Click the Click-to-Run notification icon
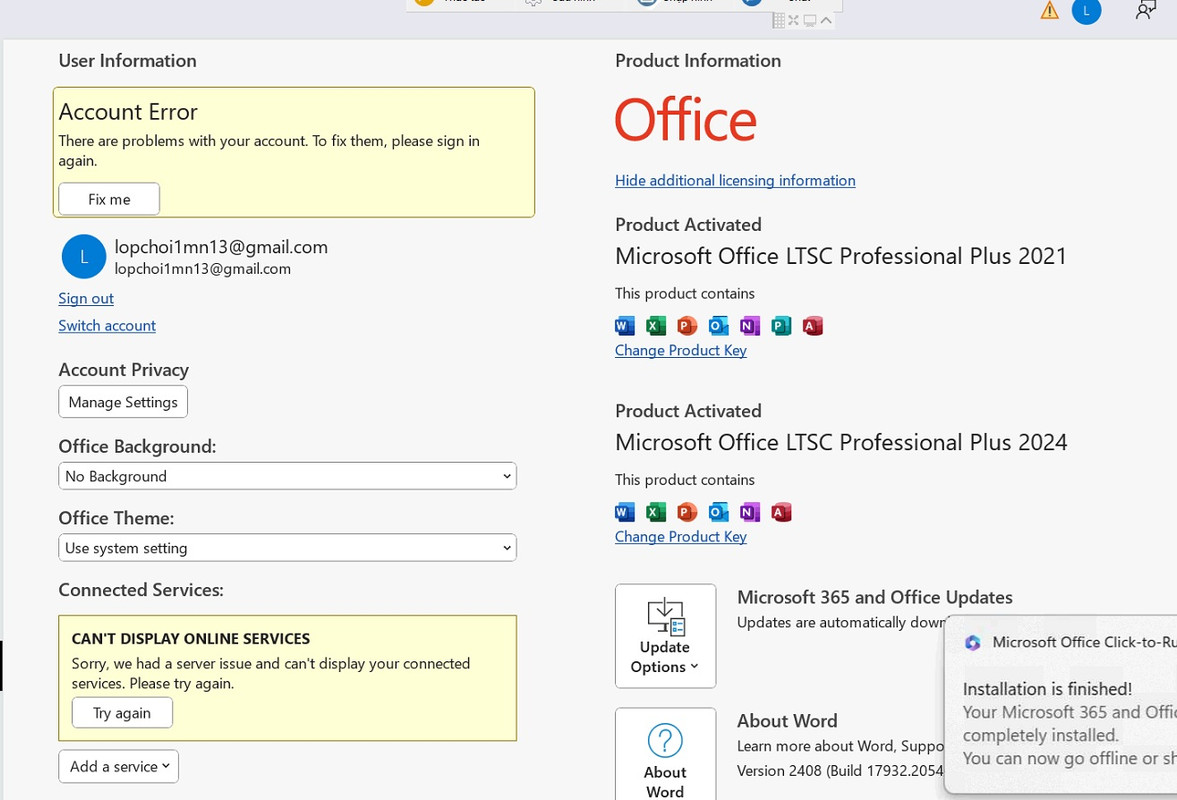Image resolution: width=1177 pixels, height=800 pixels. click(x=973, y=642)
